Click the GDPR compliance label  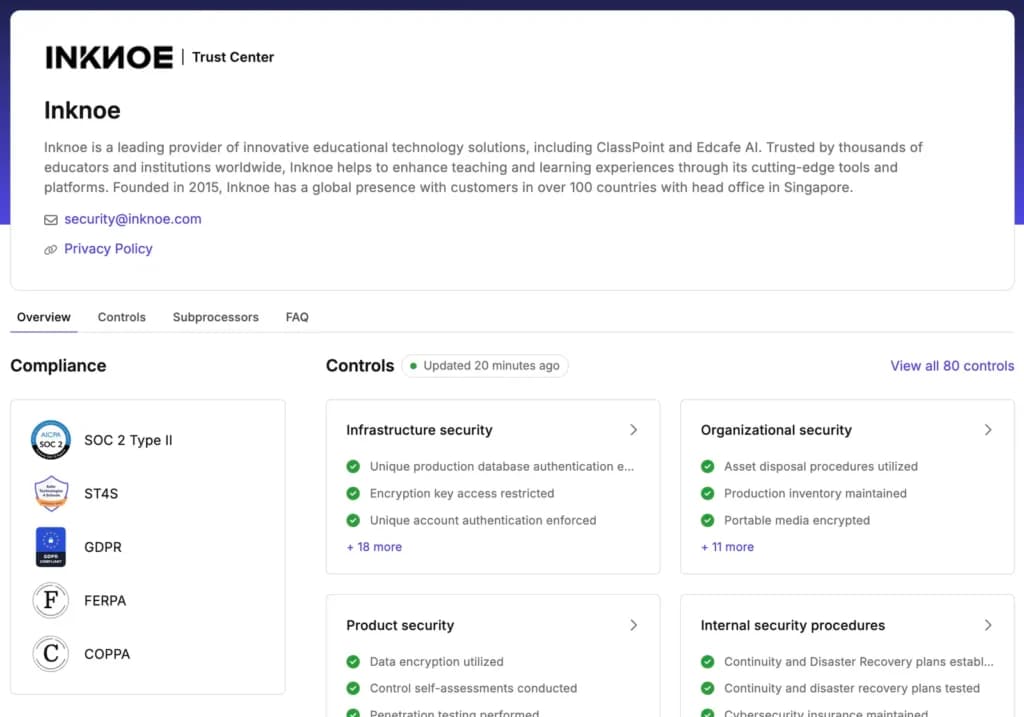point(103,547)
